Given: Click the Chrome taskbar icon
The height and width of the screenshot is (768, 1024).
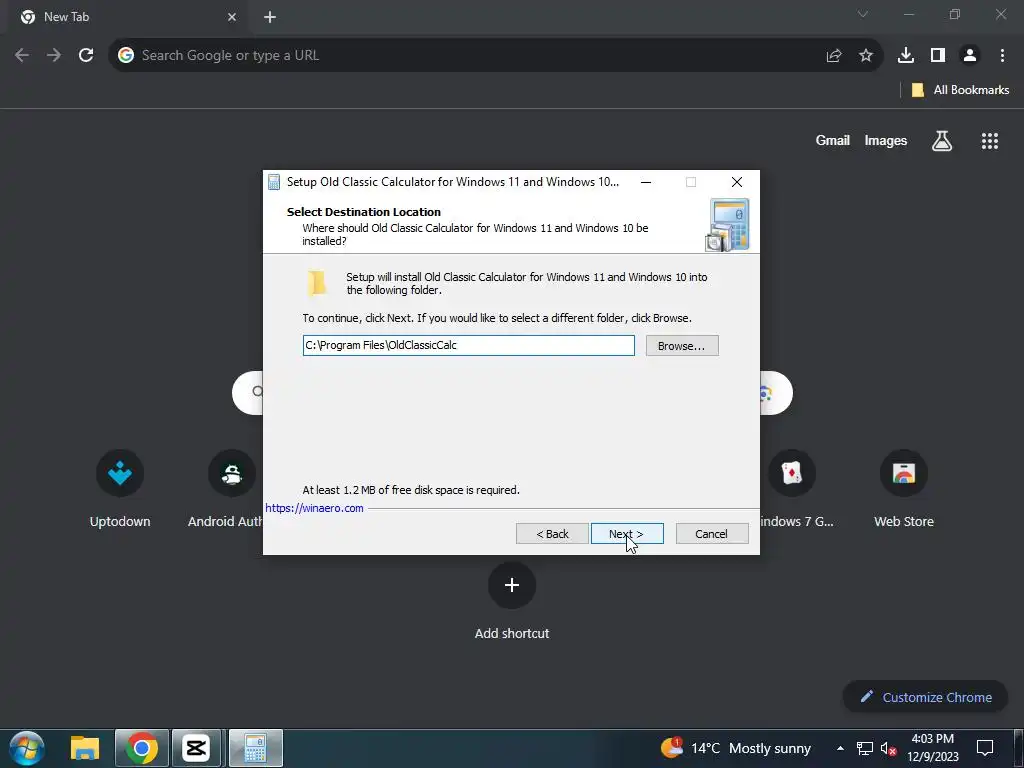Looking at the screenshot, I should click(x=142, y=748).
